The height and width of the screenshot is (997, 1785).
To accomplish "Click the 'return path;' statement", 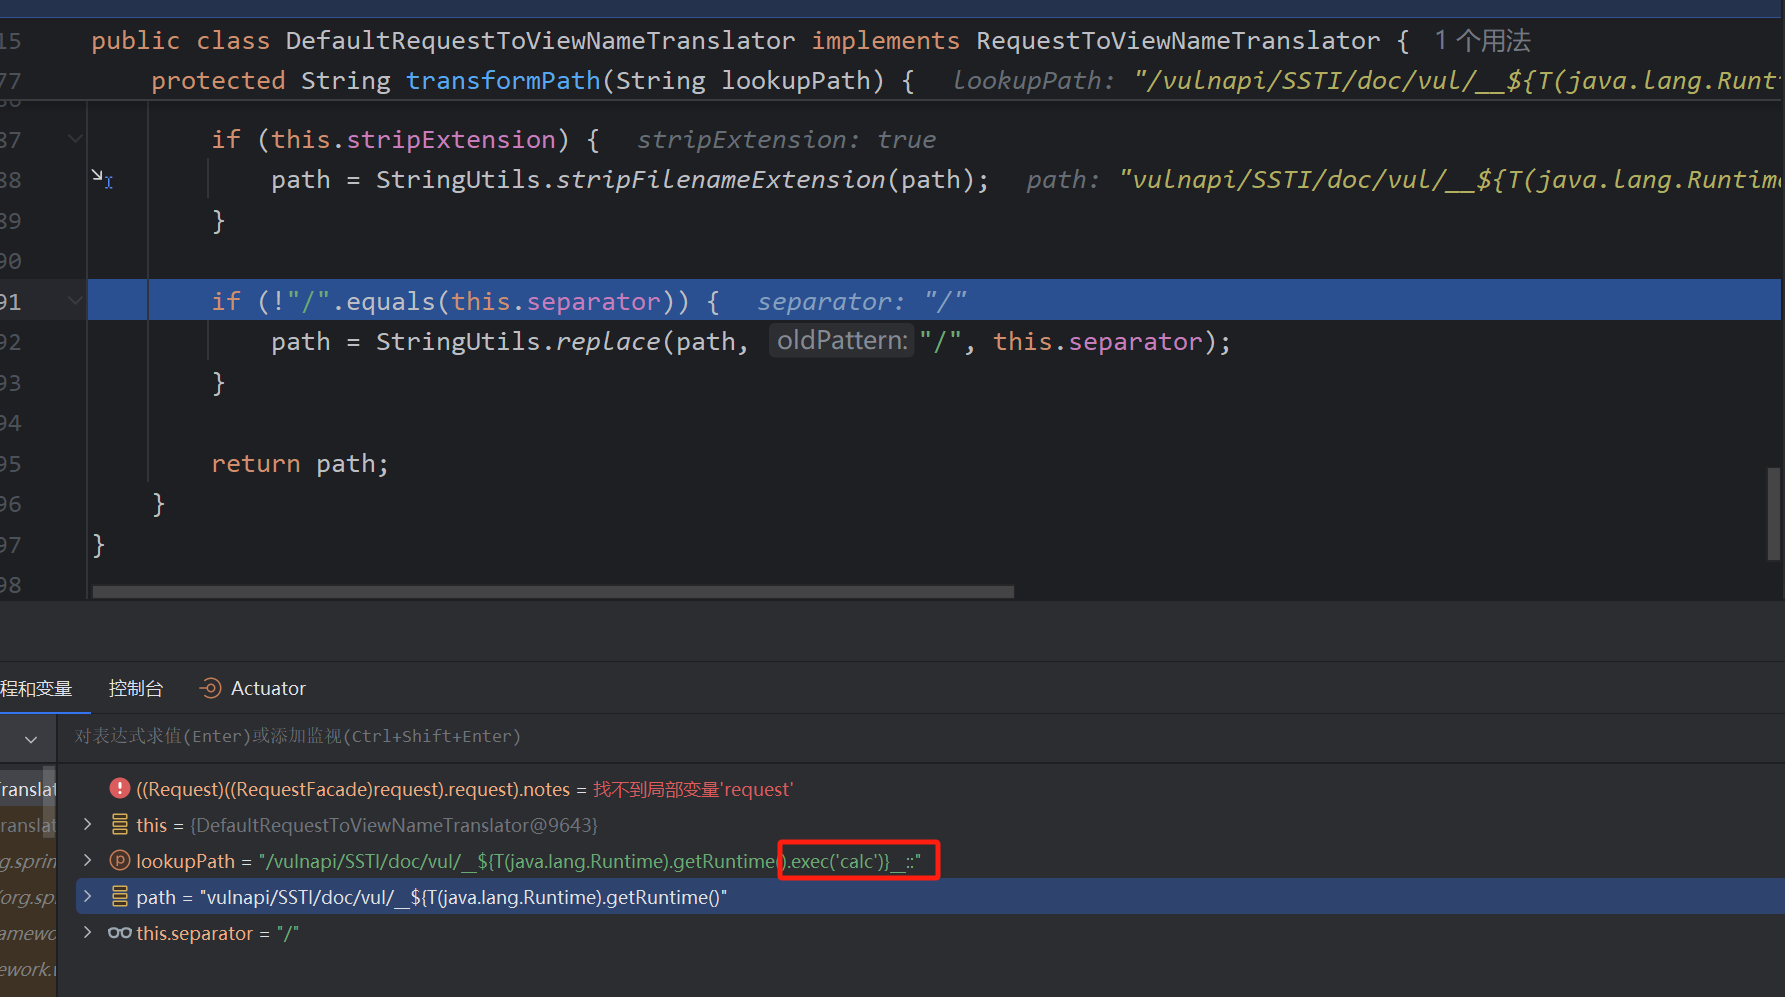I will coord(299,464).
